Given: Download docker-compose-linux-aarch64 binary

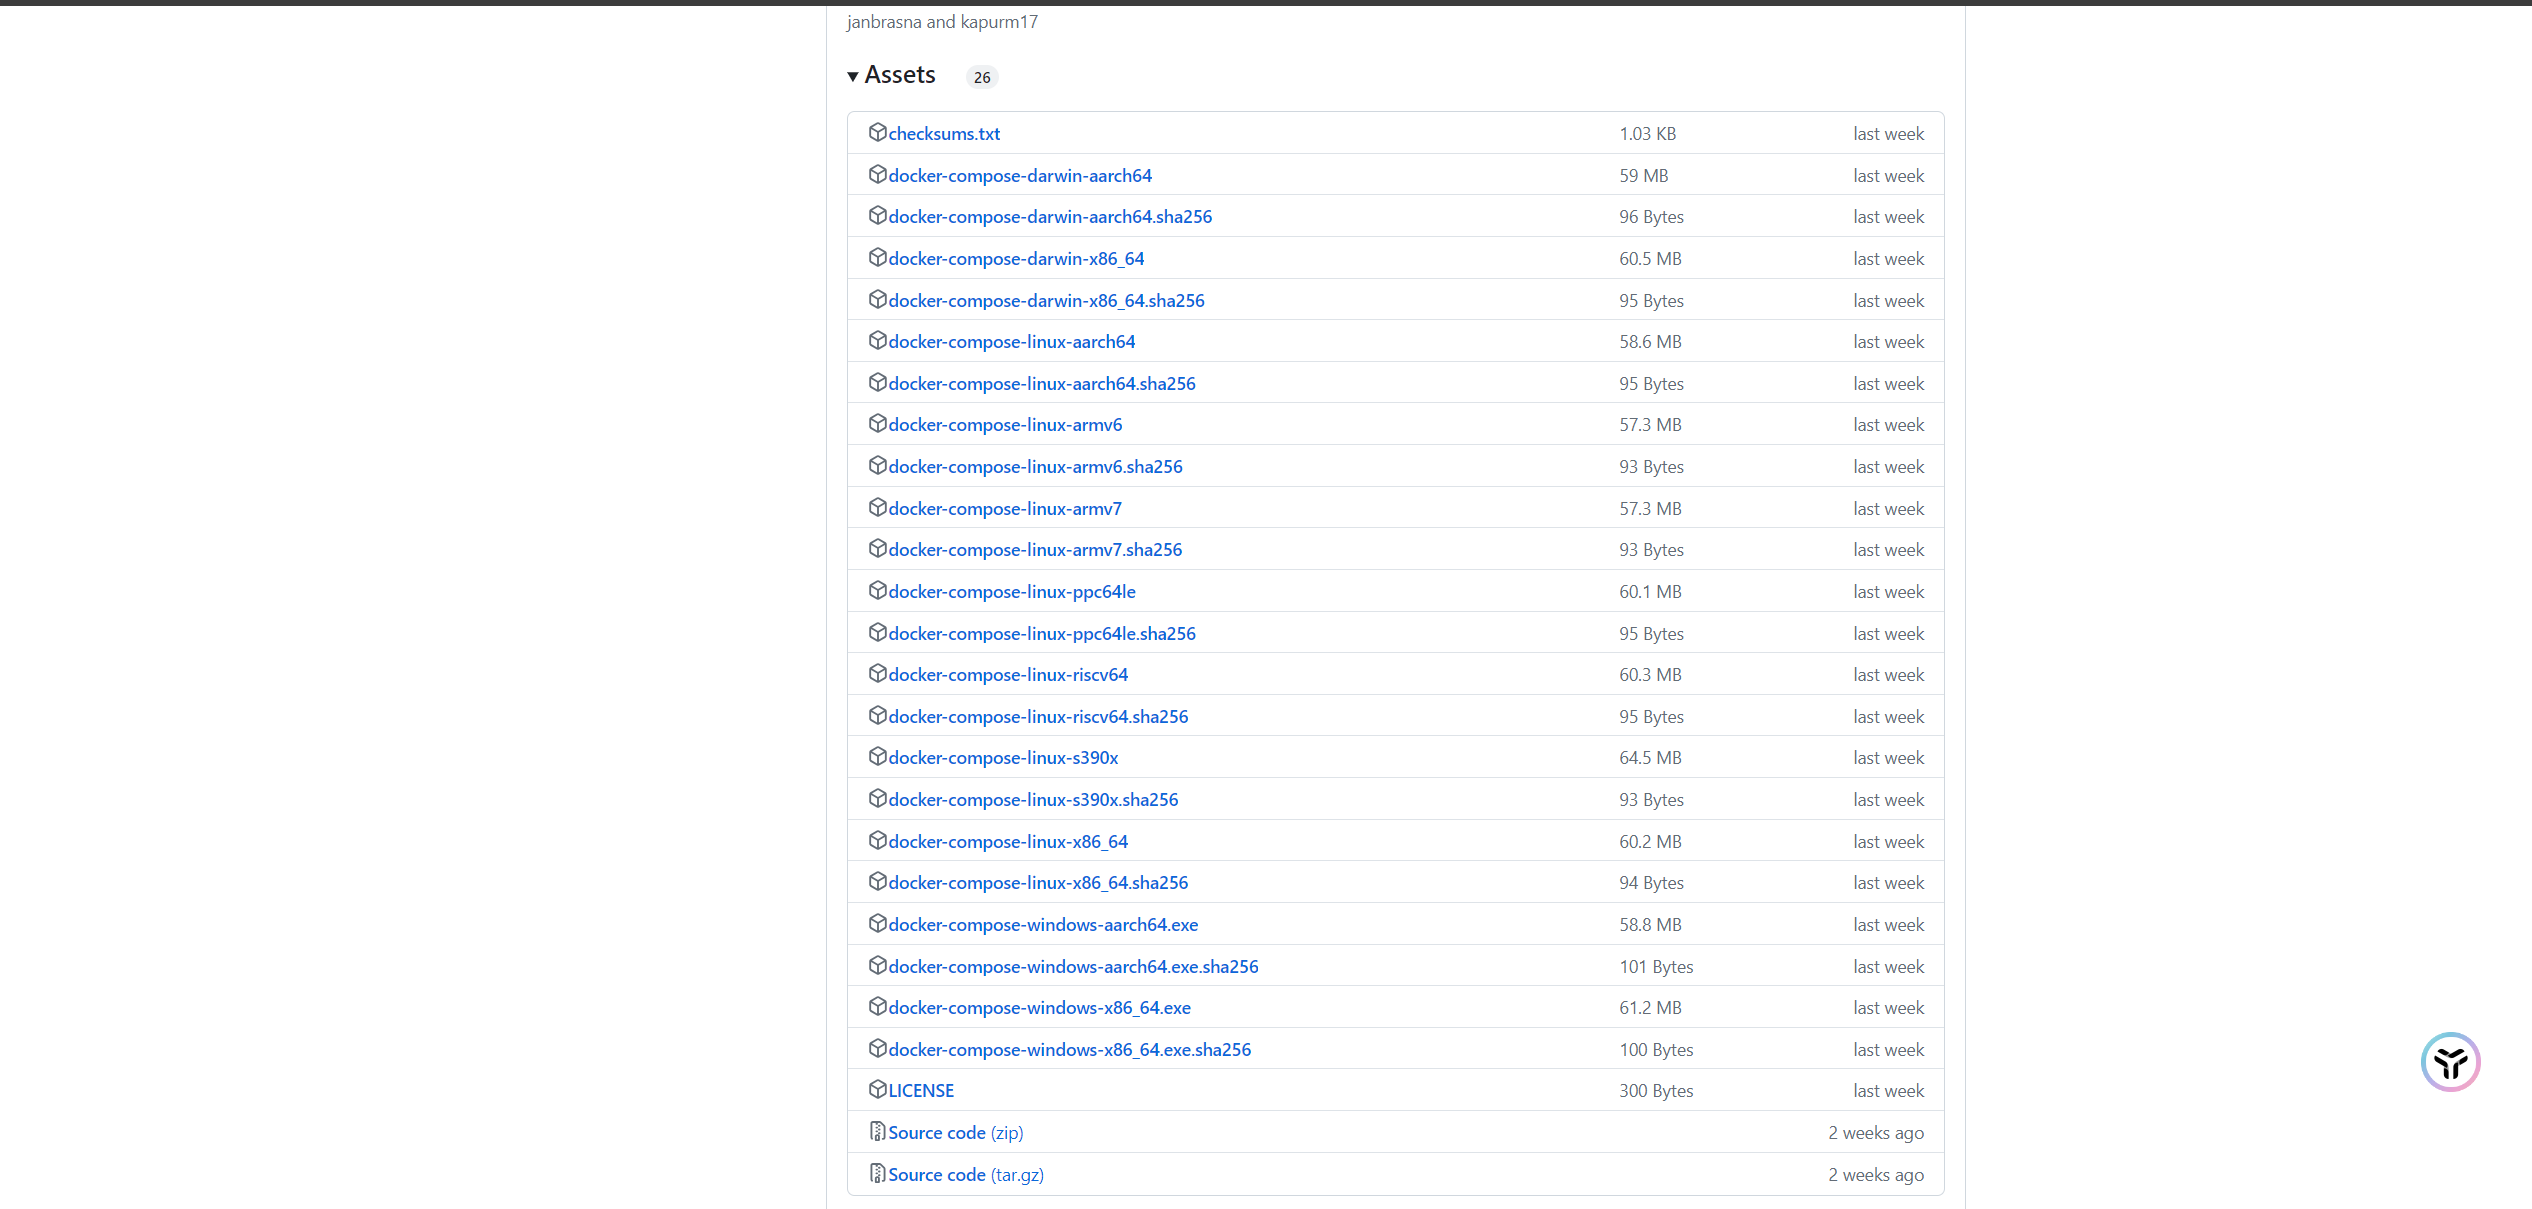Looking at the screenshot, I should pyautogui.click(x=1011, y=342).
